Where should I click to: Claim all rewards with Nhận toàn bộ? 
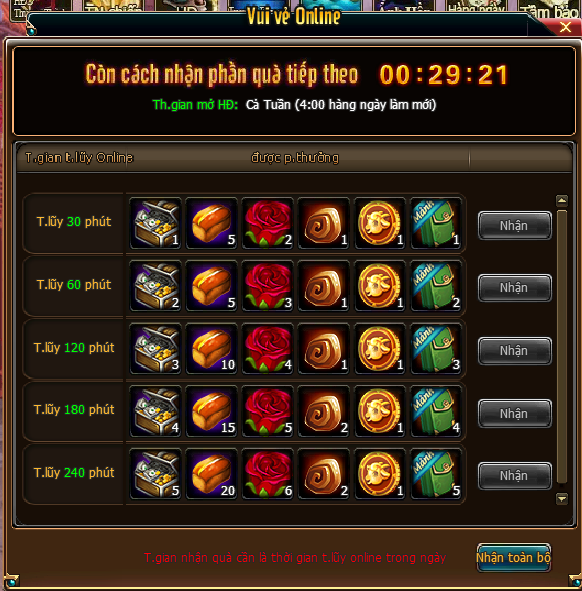(x=514, y=557)
